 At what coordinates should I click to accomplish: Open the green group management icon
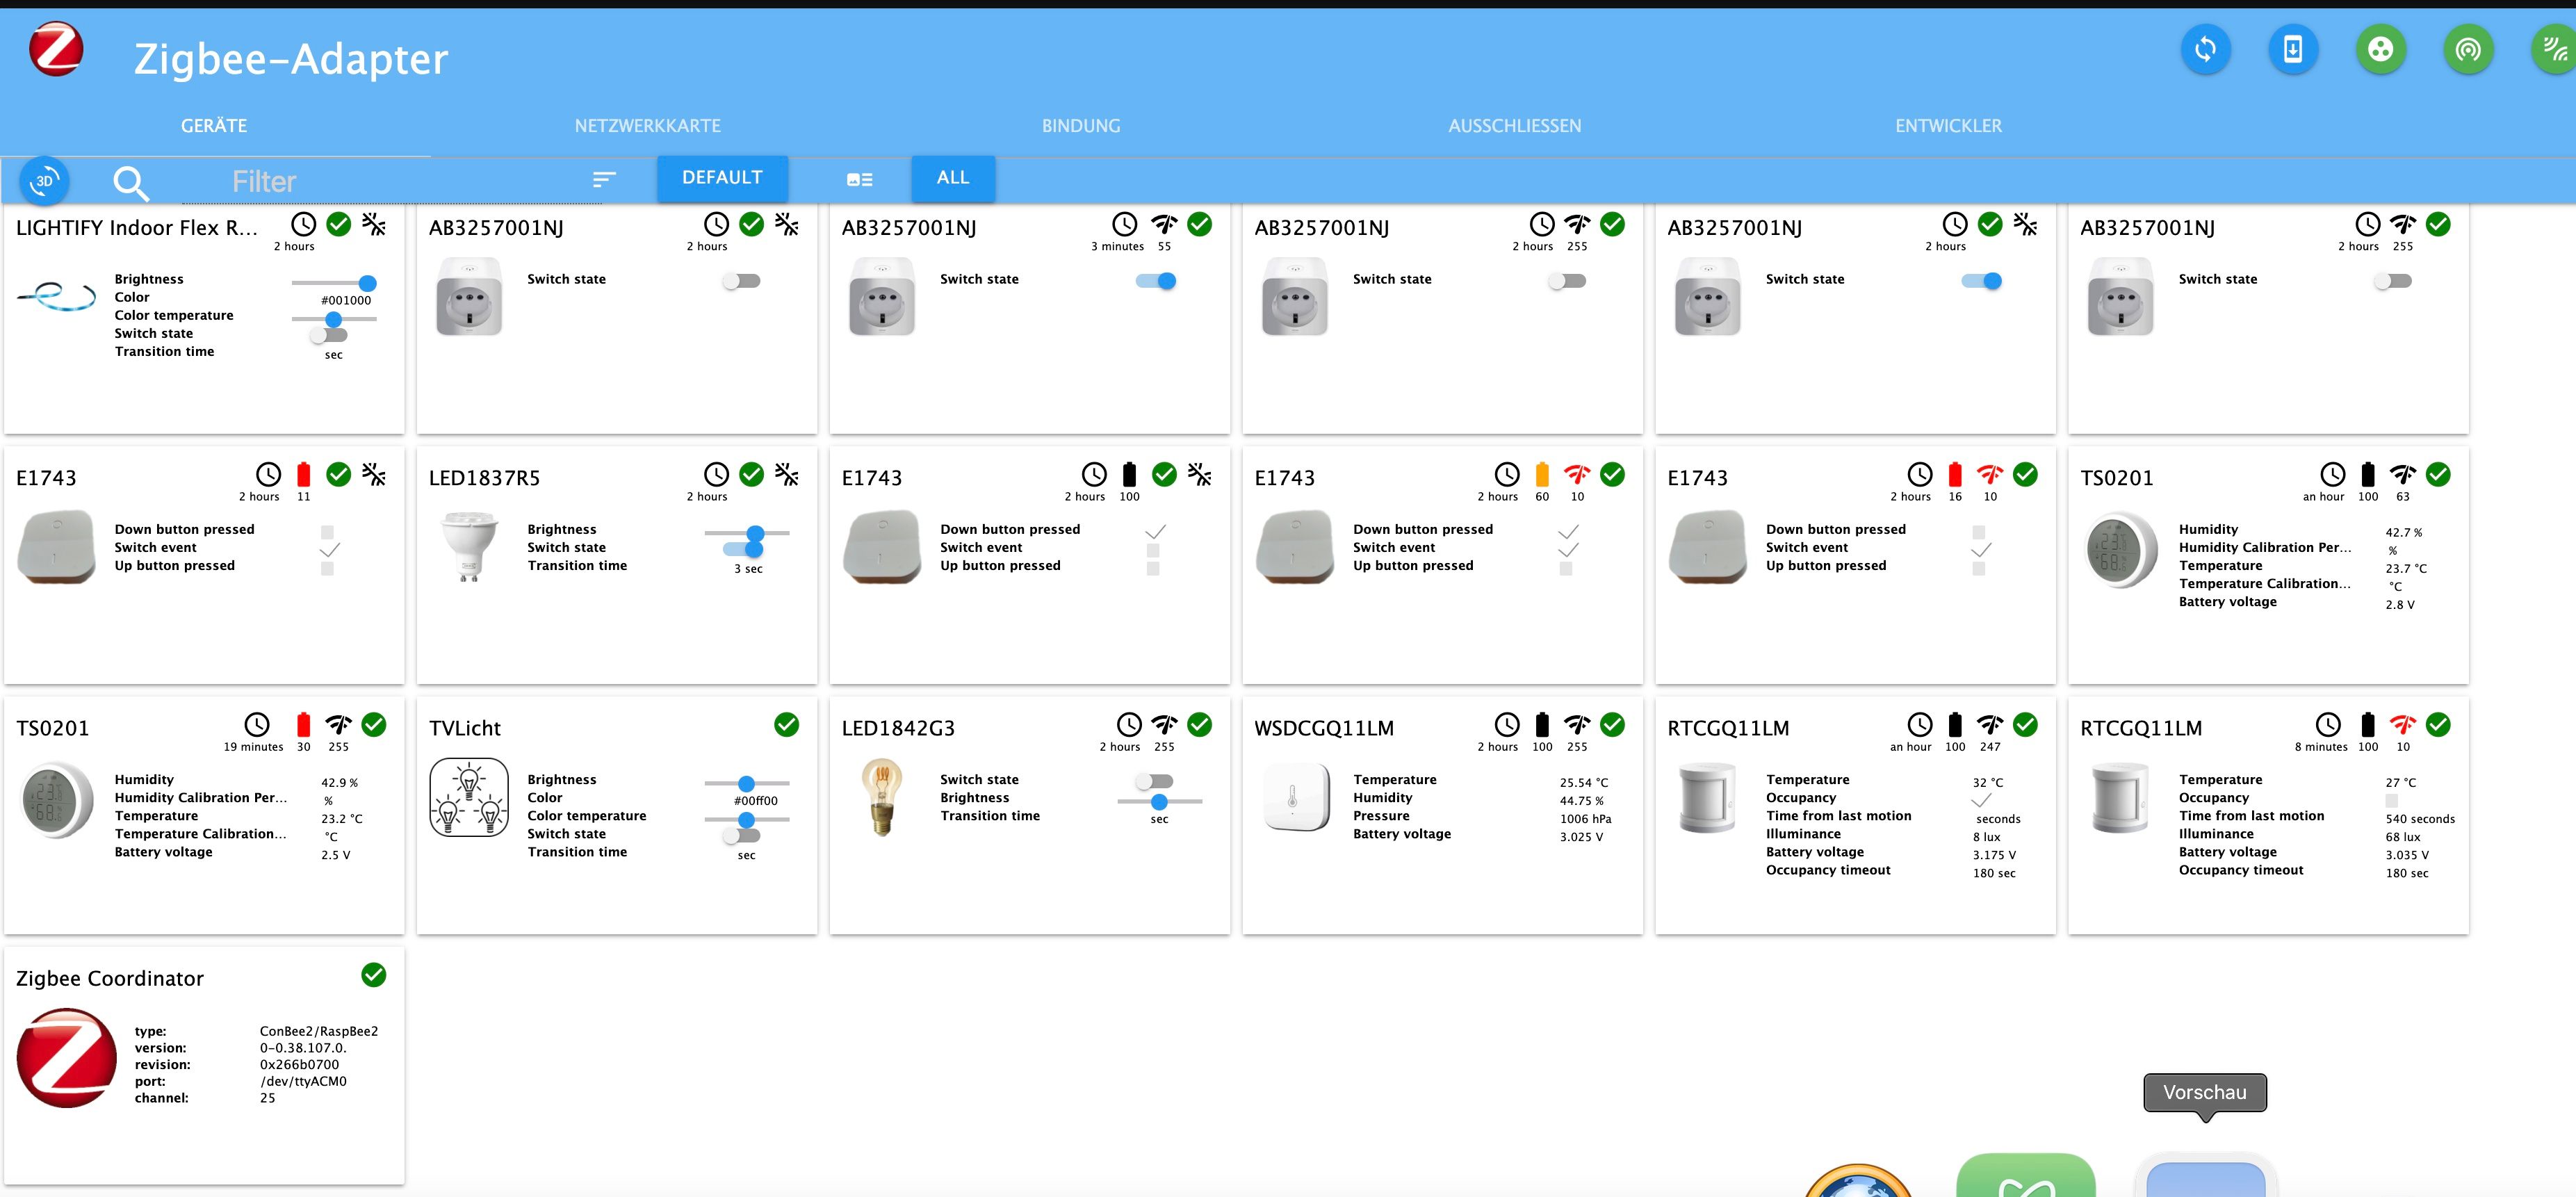tap(2380, 49)
